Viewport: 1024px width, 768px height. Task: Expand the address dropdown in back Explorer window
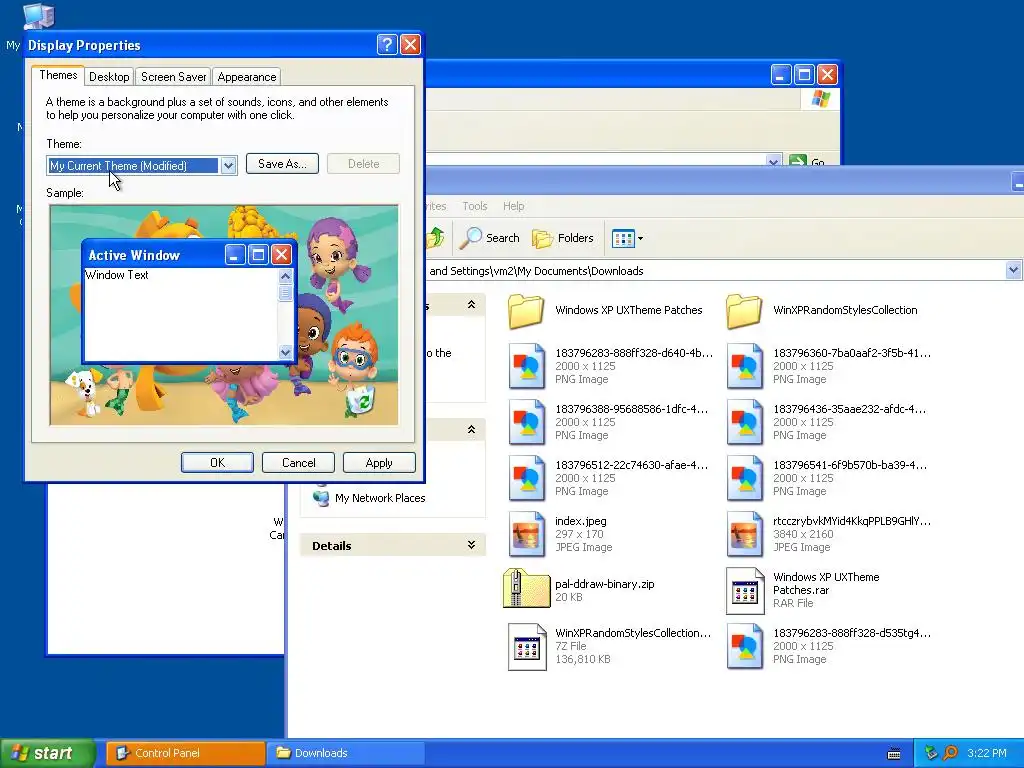click(773, 161)
